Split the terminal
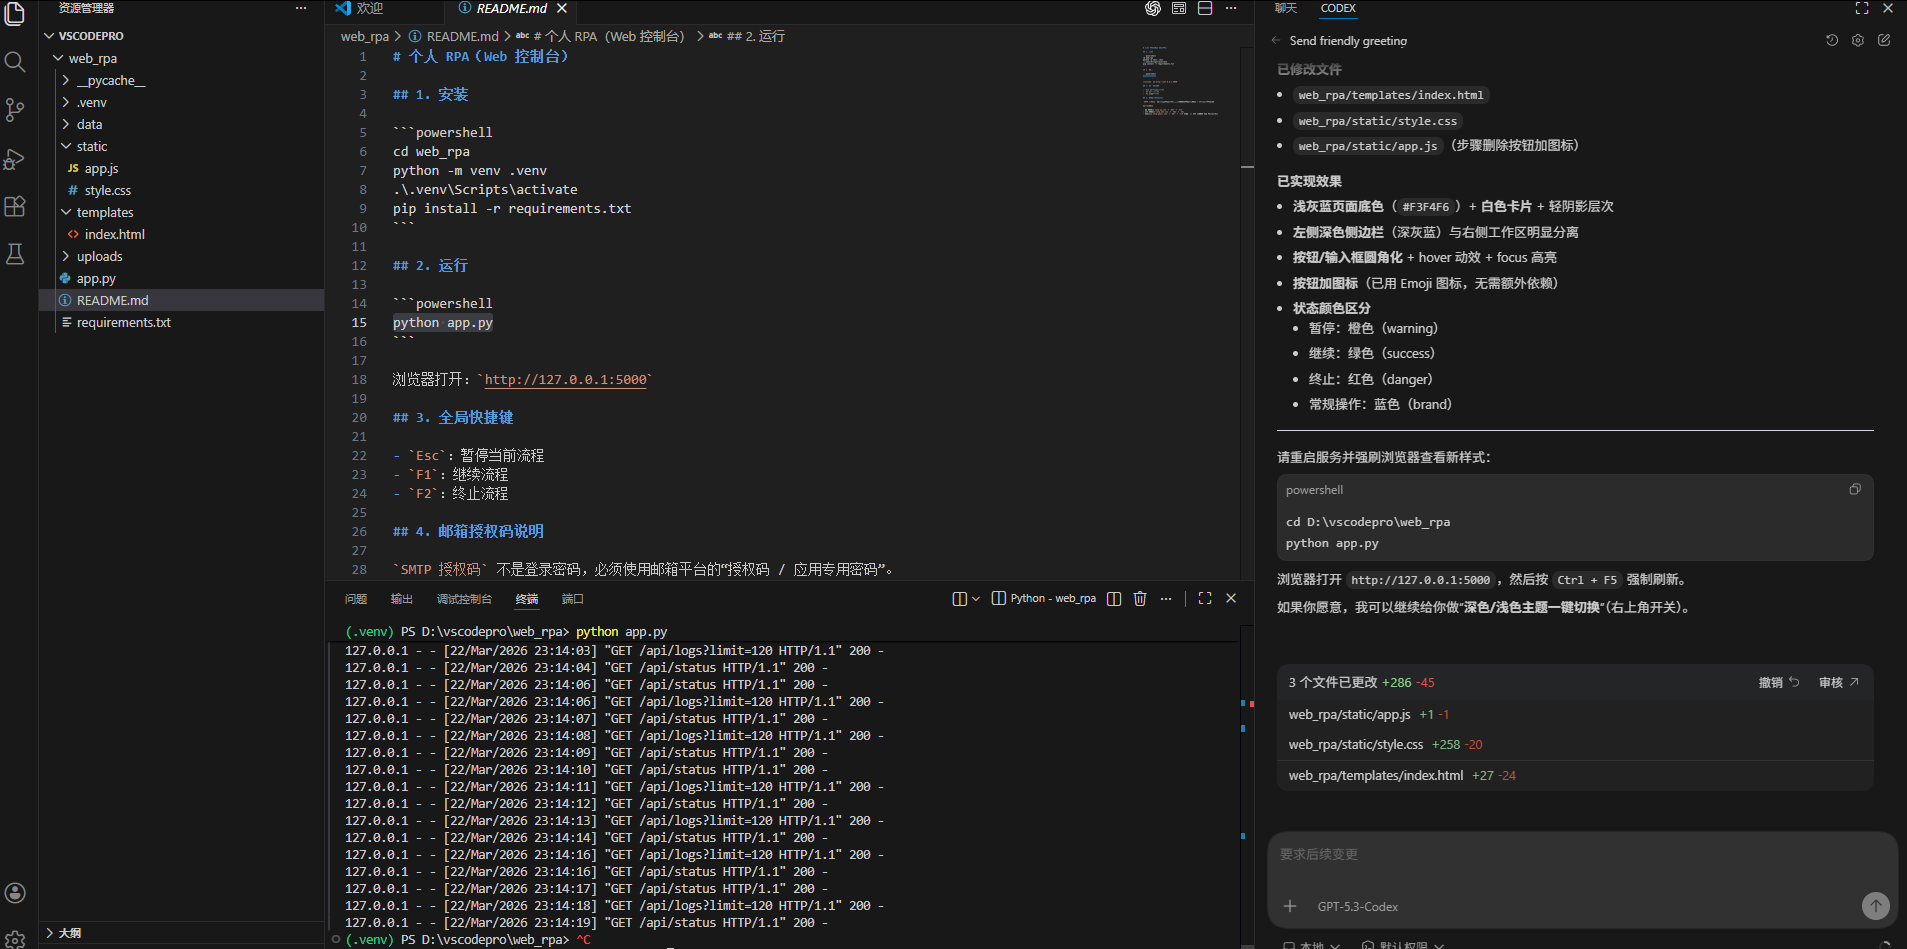 point(1114,598)
